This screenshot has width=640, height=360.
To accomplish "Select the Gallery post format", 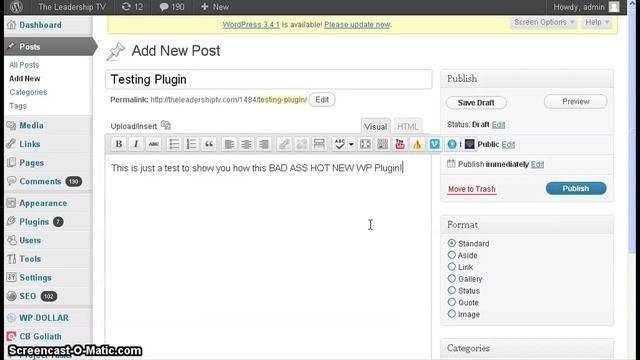I will pos(451,278).
